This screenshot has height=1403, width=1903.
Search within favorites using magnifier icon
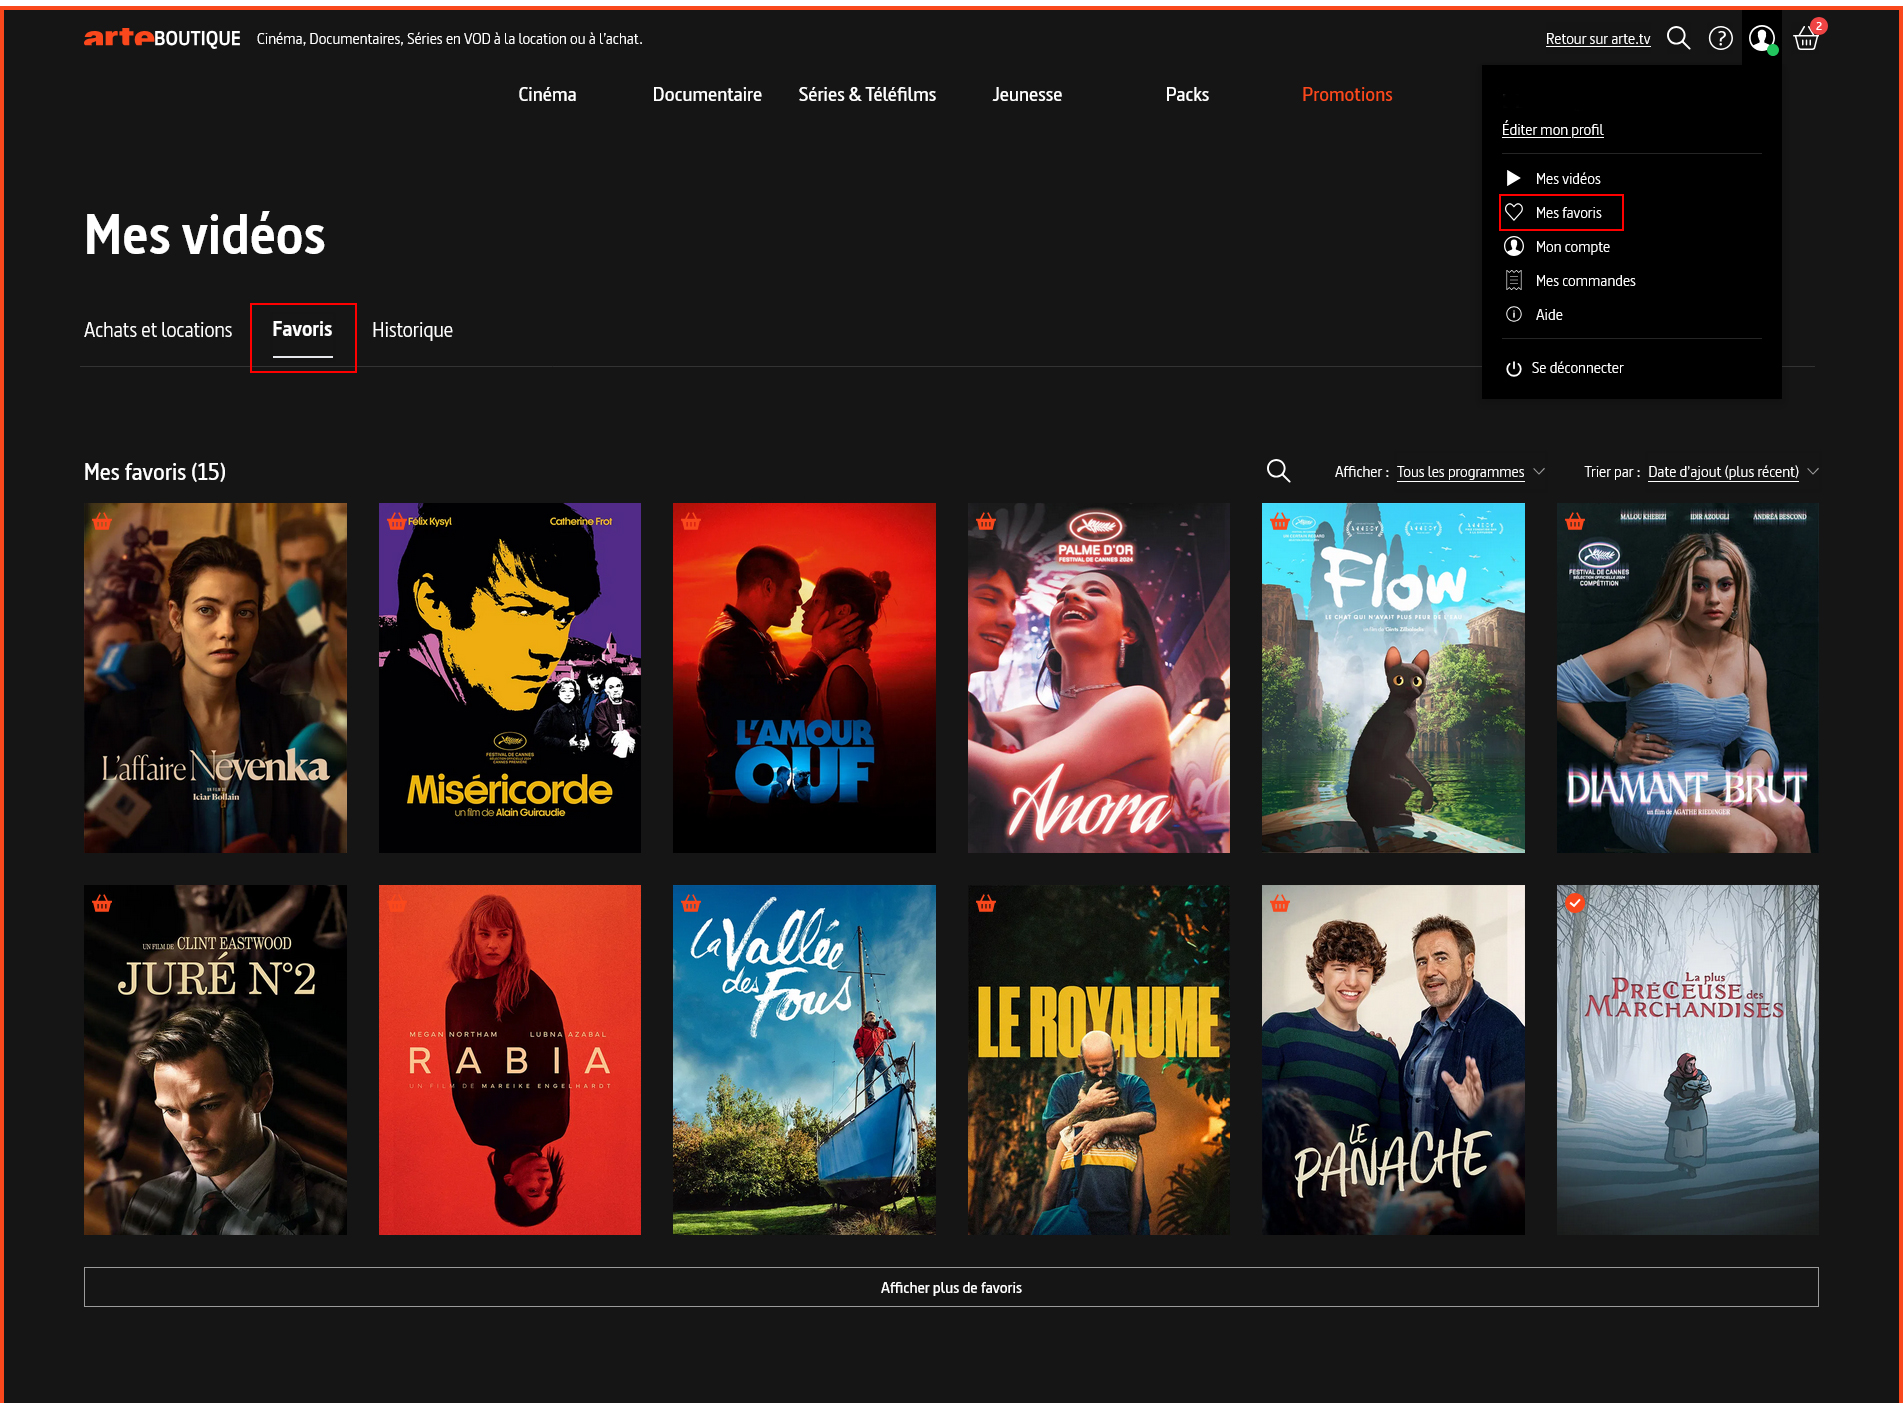coord(1278,471)
